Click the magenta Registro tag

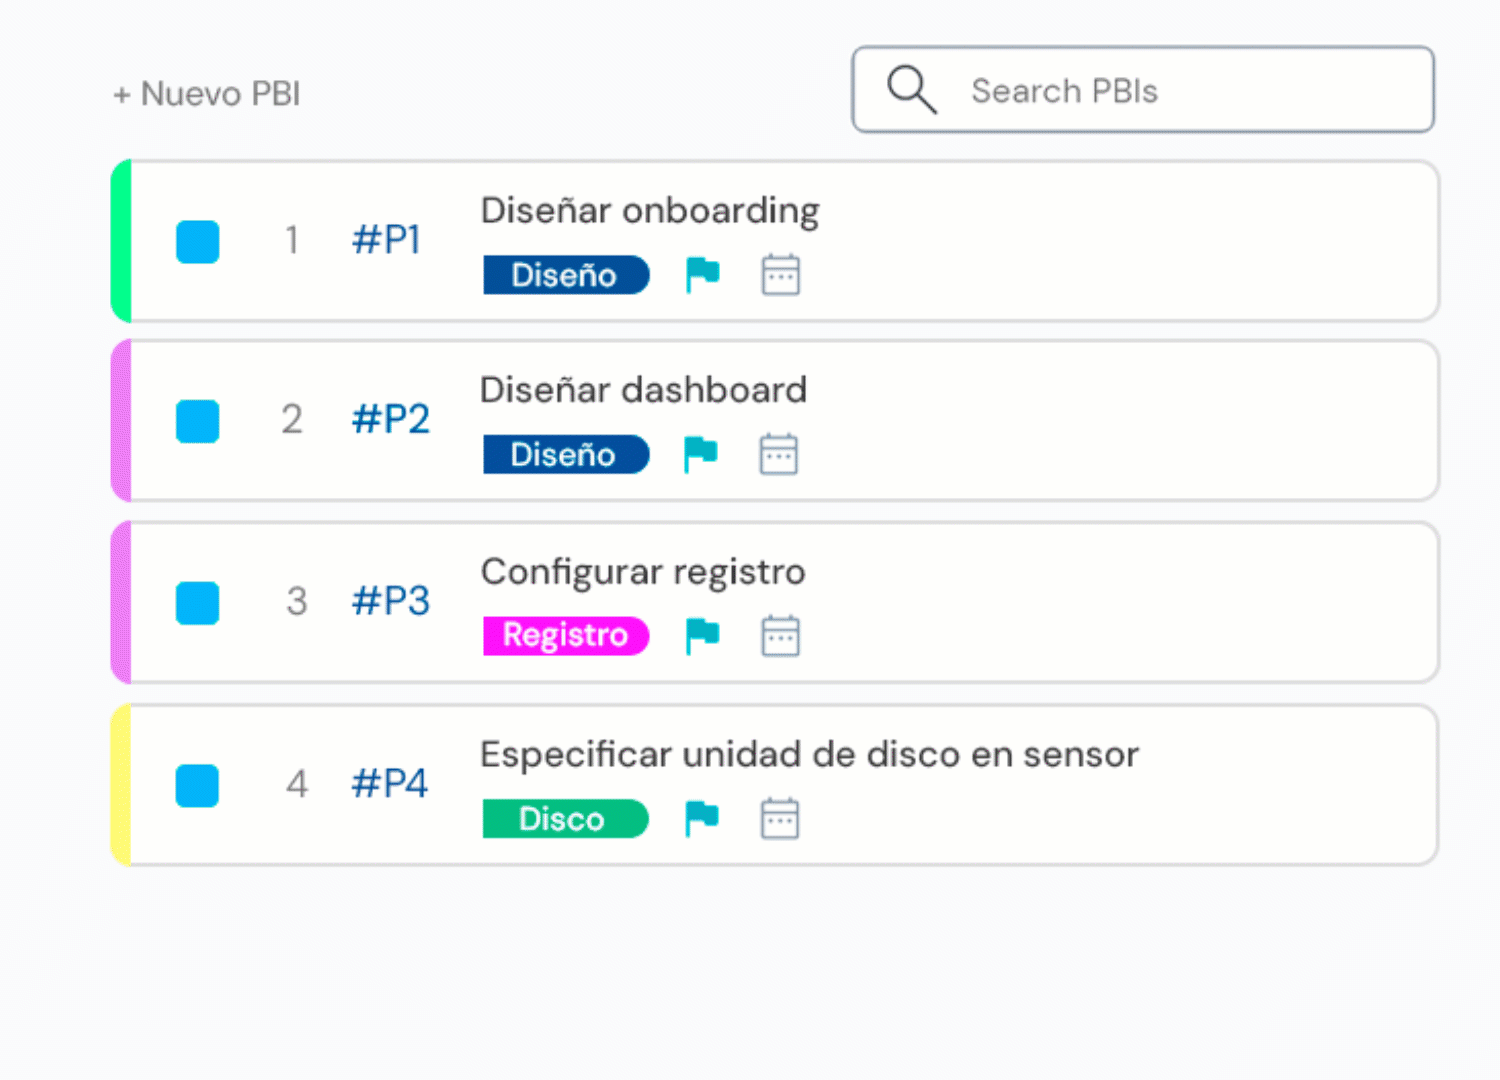(x=565, y=635)
